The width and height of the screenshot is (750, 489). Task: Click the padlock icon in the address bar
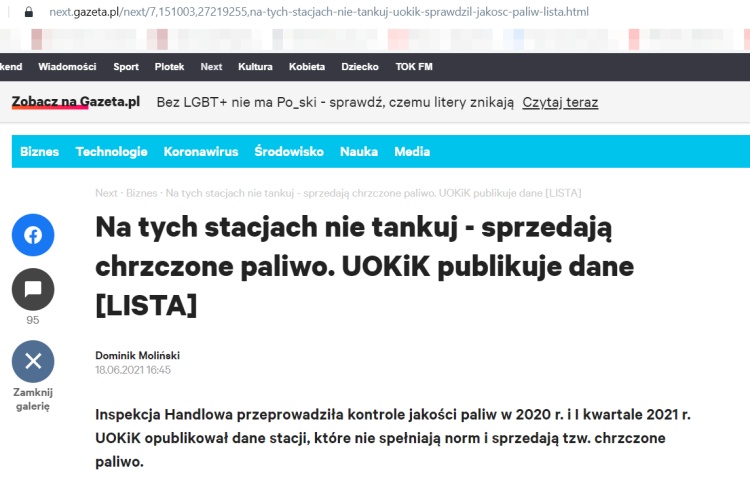click(29, 12)
